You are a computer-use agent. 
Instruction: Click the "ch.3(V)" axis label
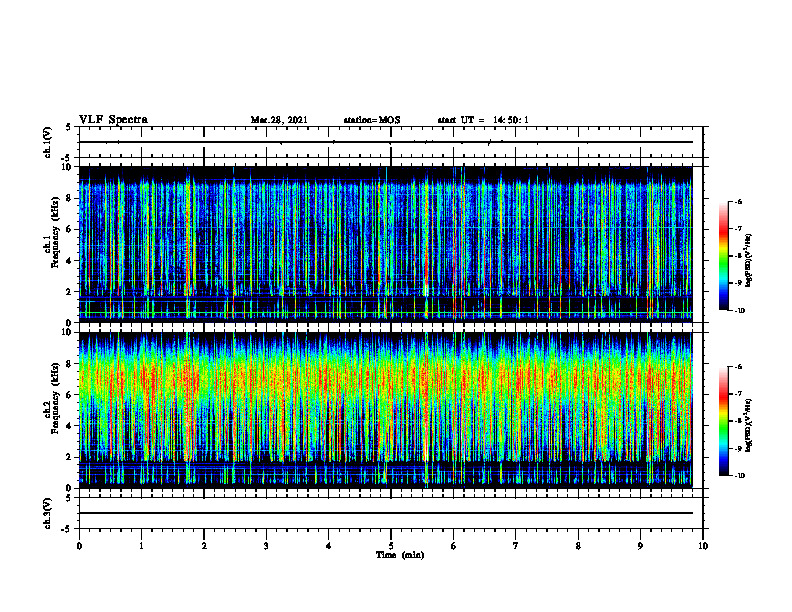pos(47,513)
